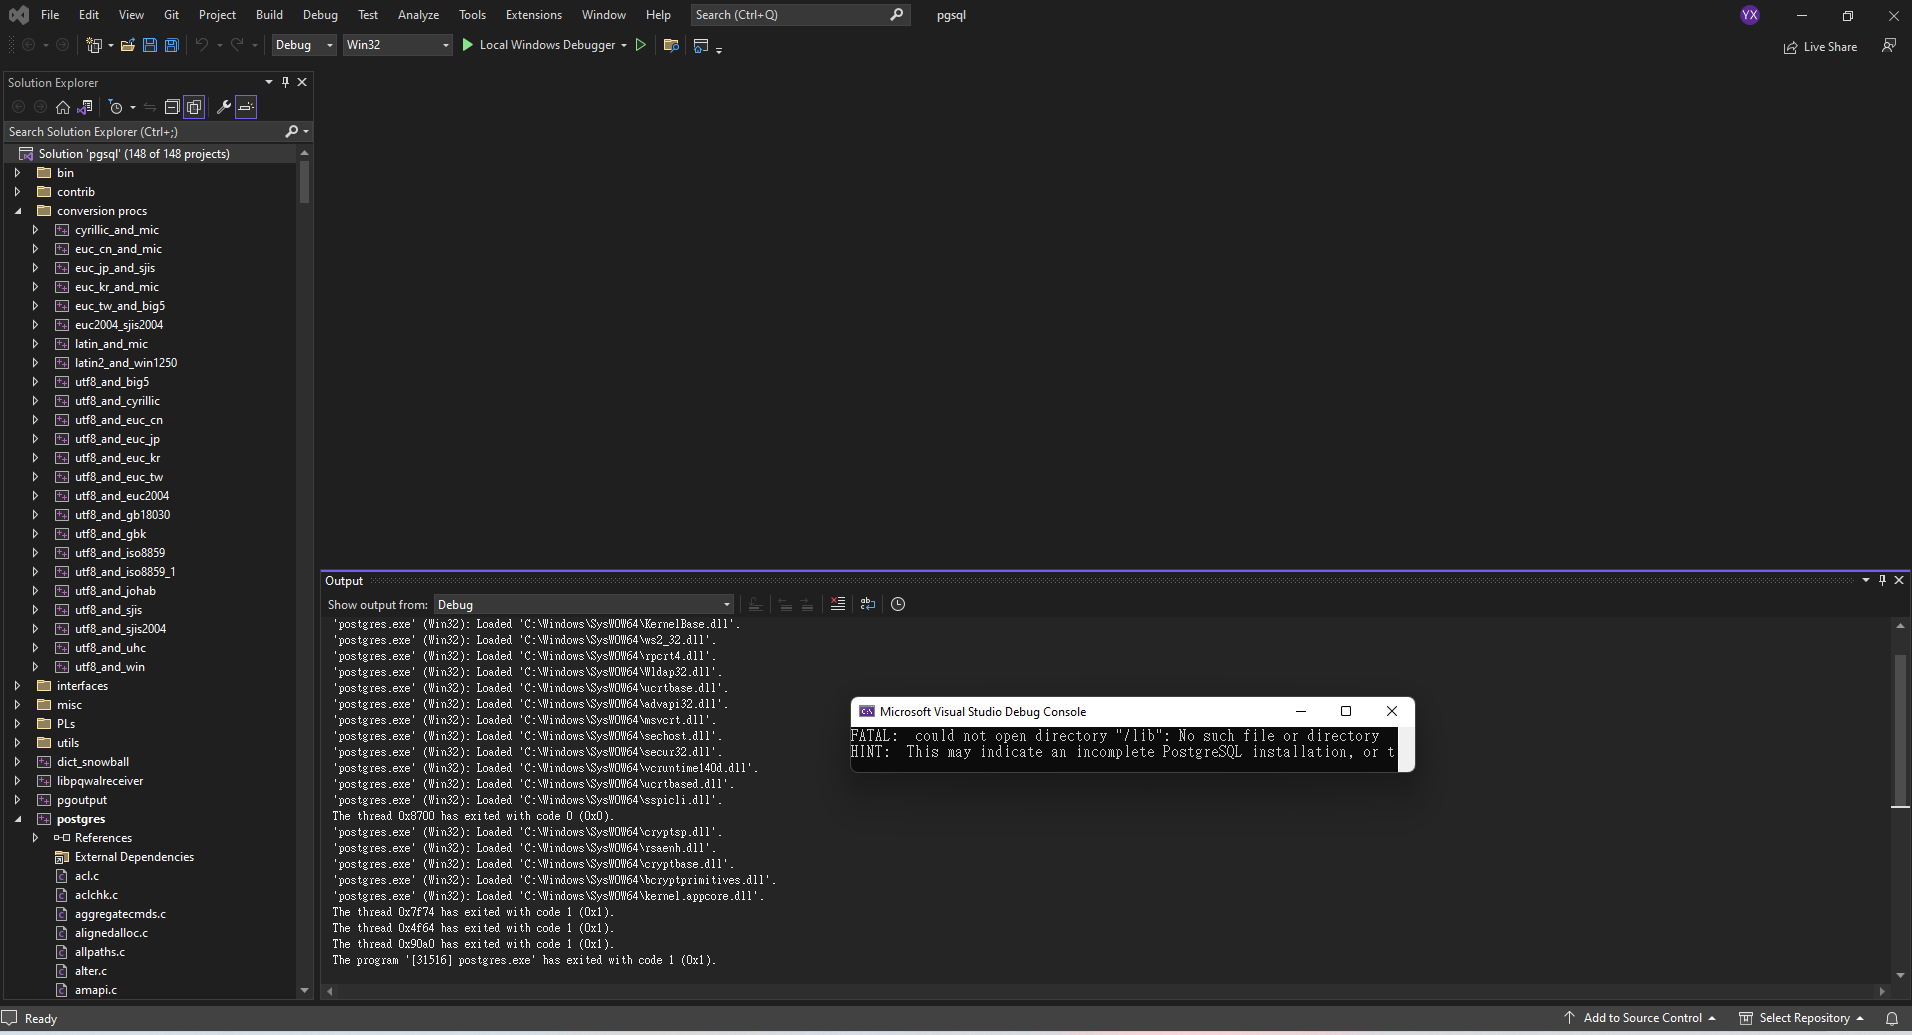Click Clear All icon in Output panel

[838, 604]
